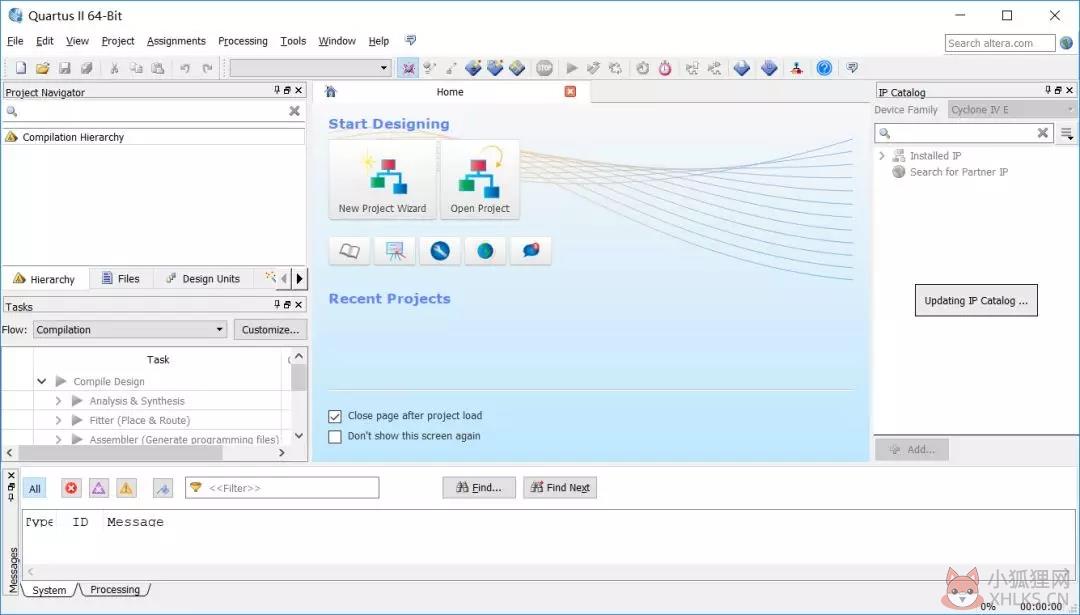
Task: Switch to the Design Units tab
Action: click(x=203, y=279)
